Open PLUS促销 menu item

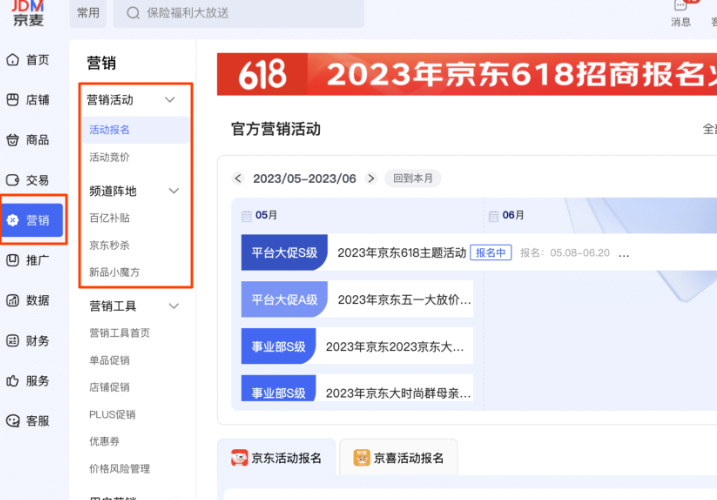[112, 414]
